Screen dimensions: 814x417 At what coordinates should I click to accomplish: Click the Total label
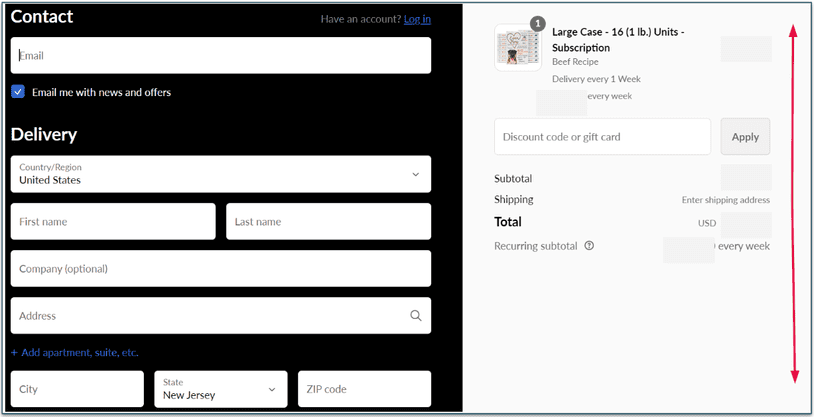pos(508,222)
